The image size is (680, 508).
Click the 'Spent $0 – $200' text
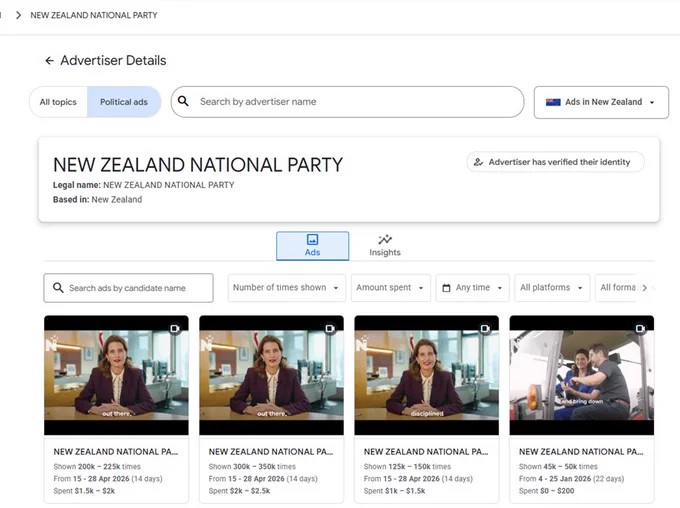(546, 491)
